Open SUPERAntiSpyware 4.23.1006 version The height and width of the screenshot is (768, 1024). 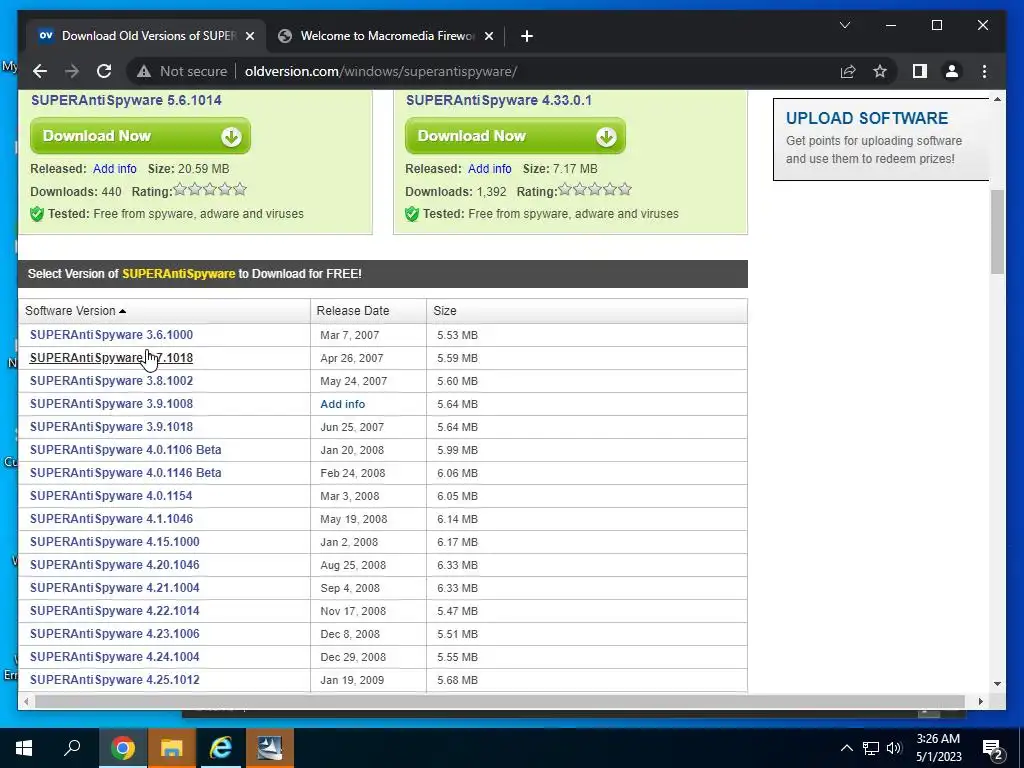(114, 633)
